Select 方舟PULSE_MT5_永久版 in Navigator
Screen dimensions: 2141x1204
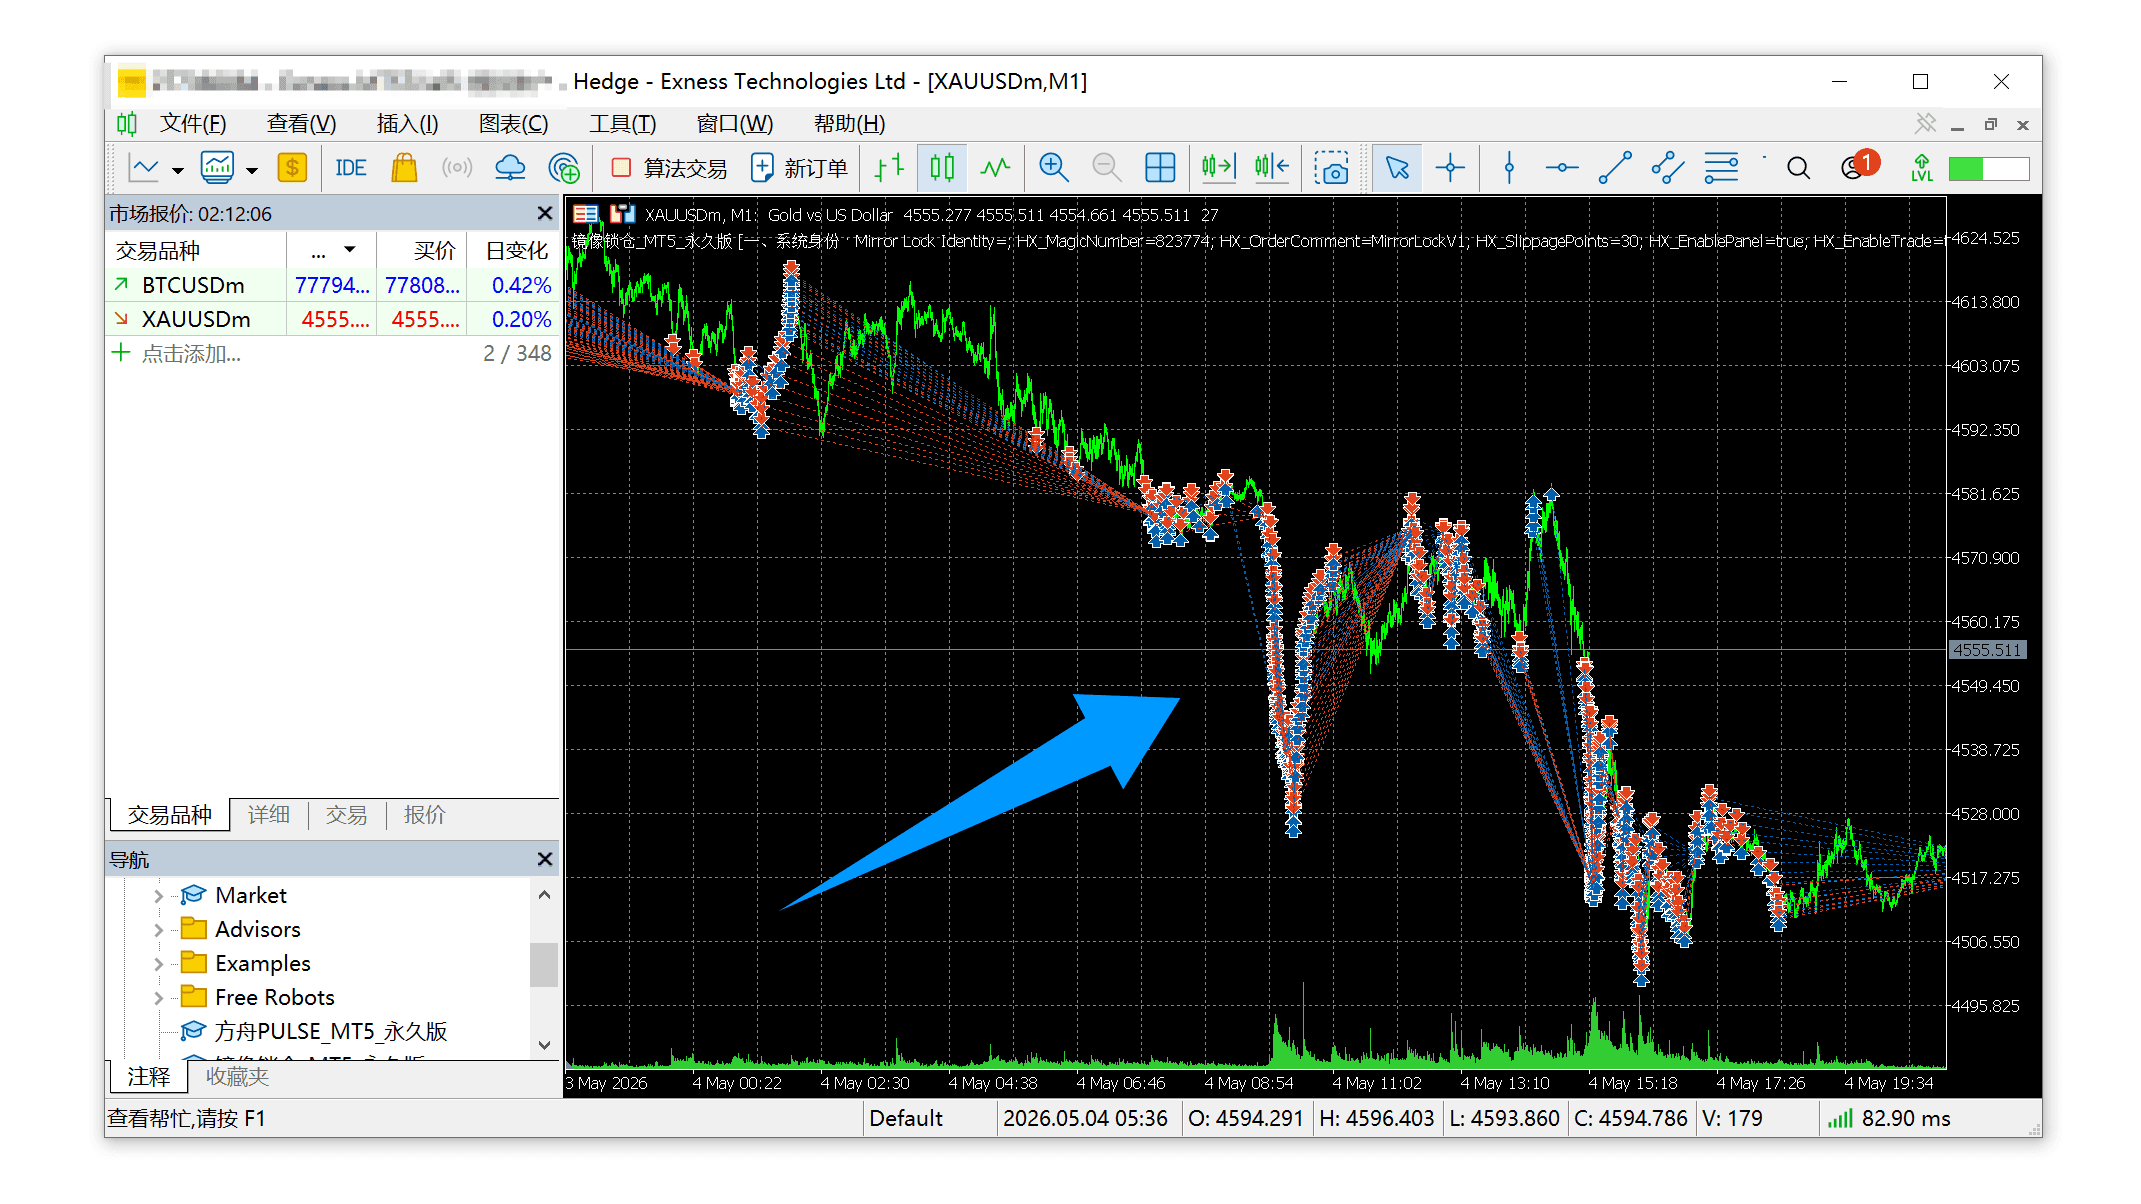click(330, 1031)
